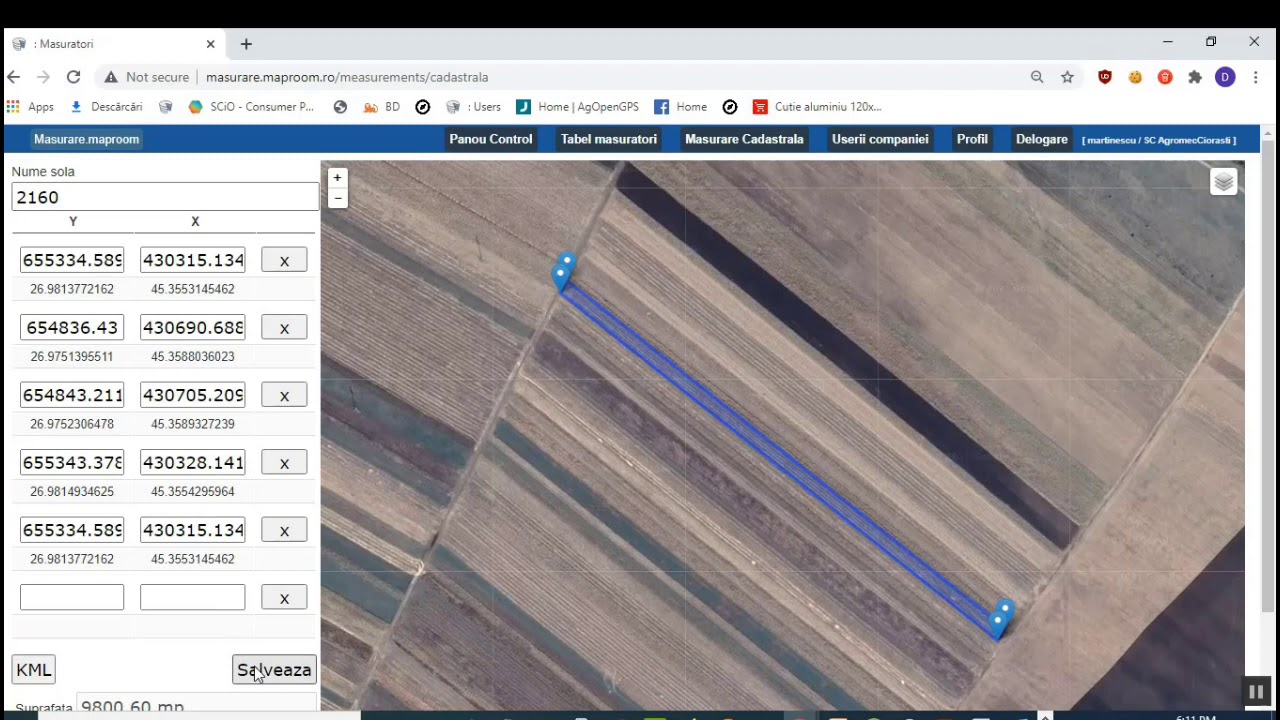Pause the video playback

1256,691
